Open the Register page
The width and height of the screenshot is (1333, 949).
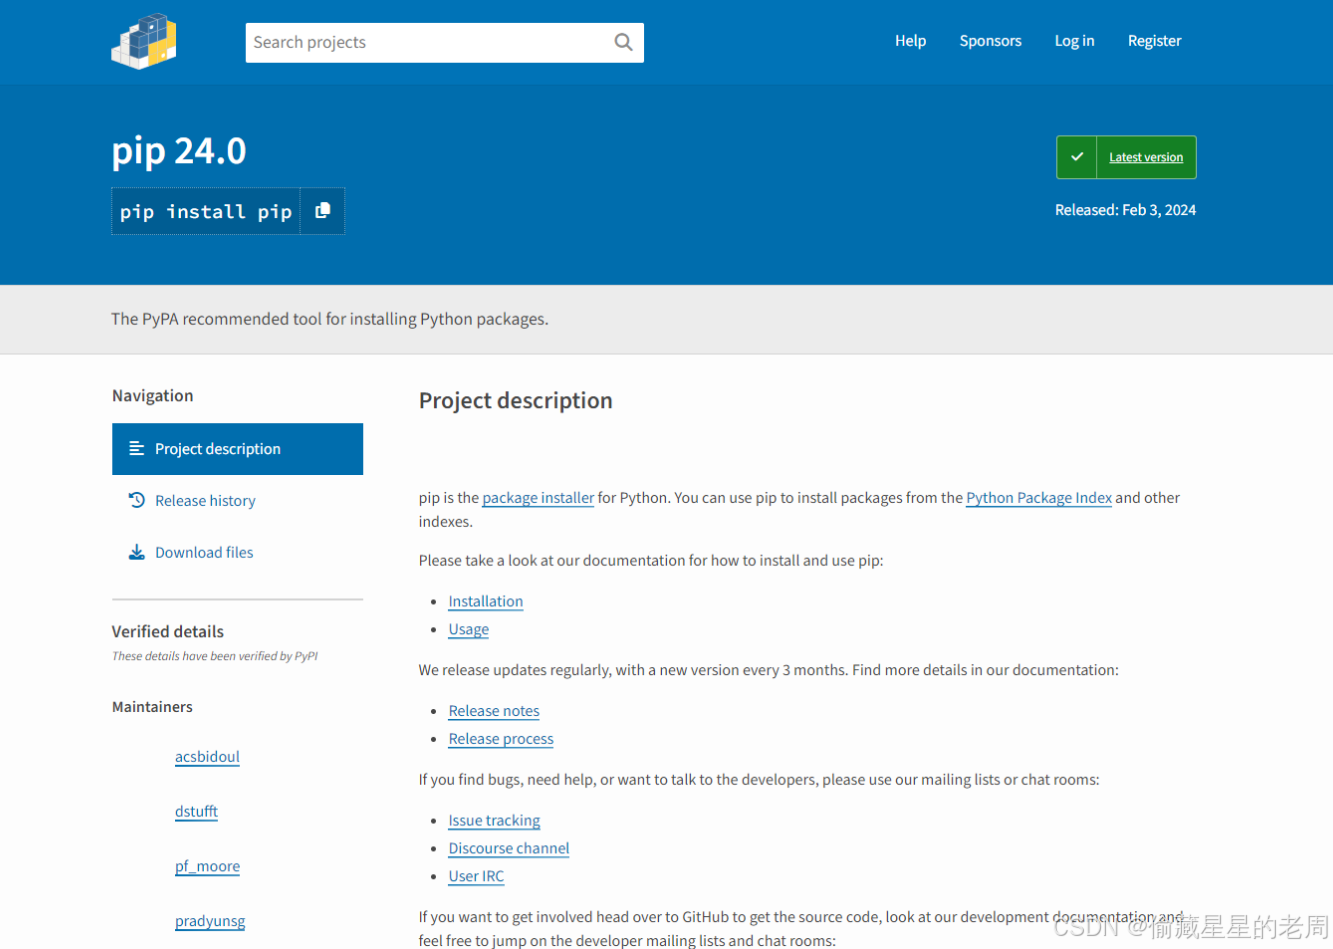point(1154,41)
